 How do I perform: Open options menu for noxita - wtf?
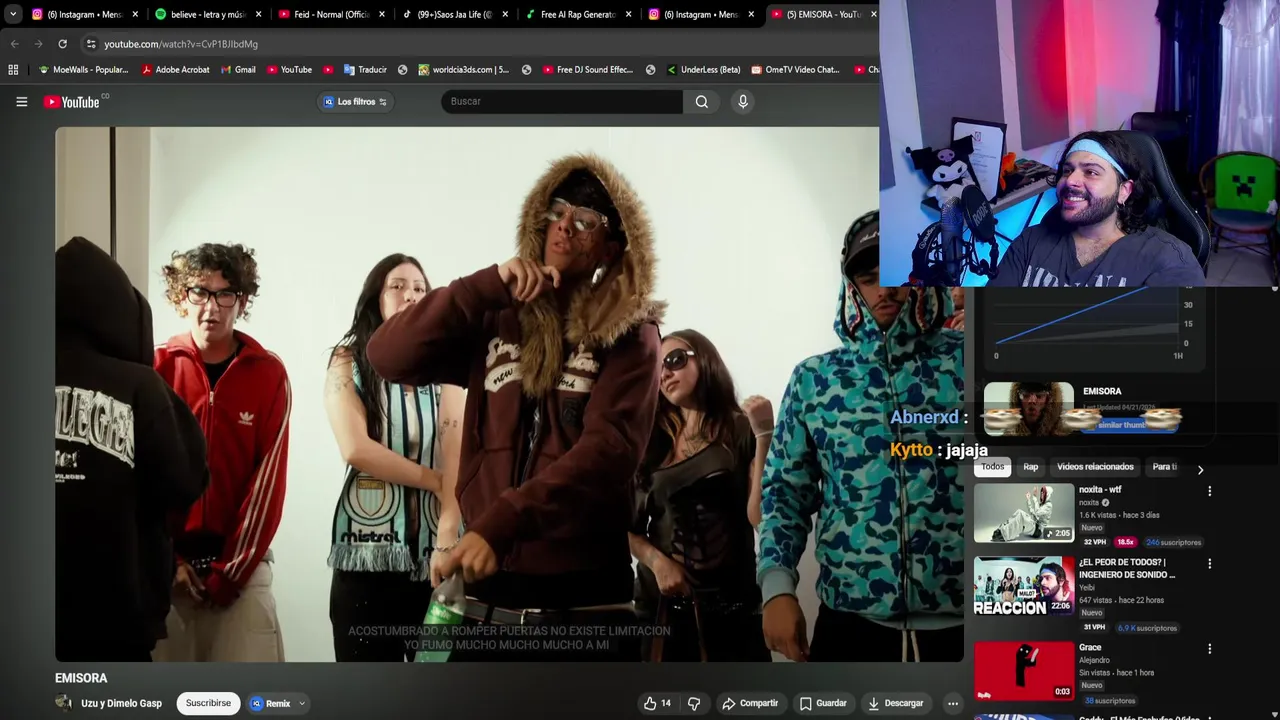(1209, 491)
